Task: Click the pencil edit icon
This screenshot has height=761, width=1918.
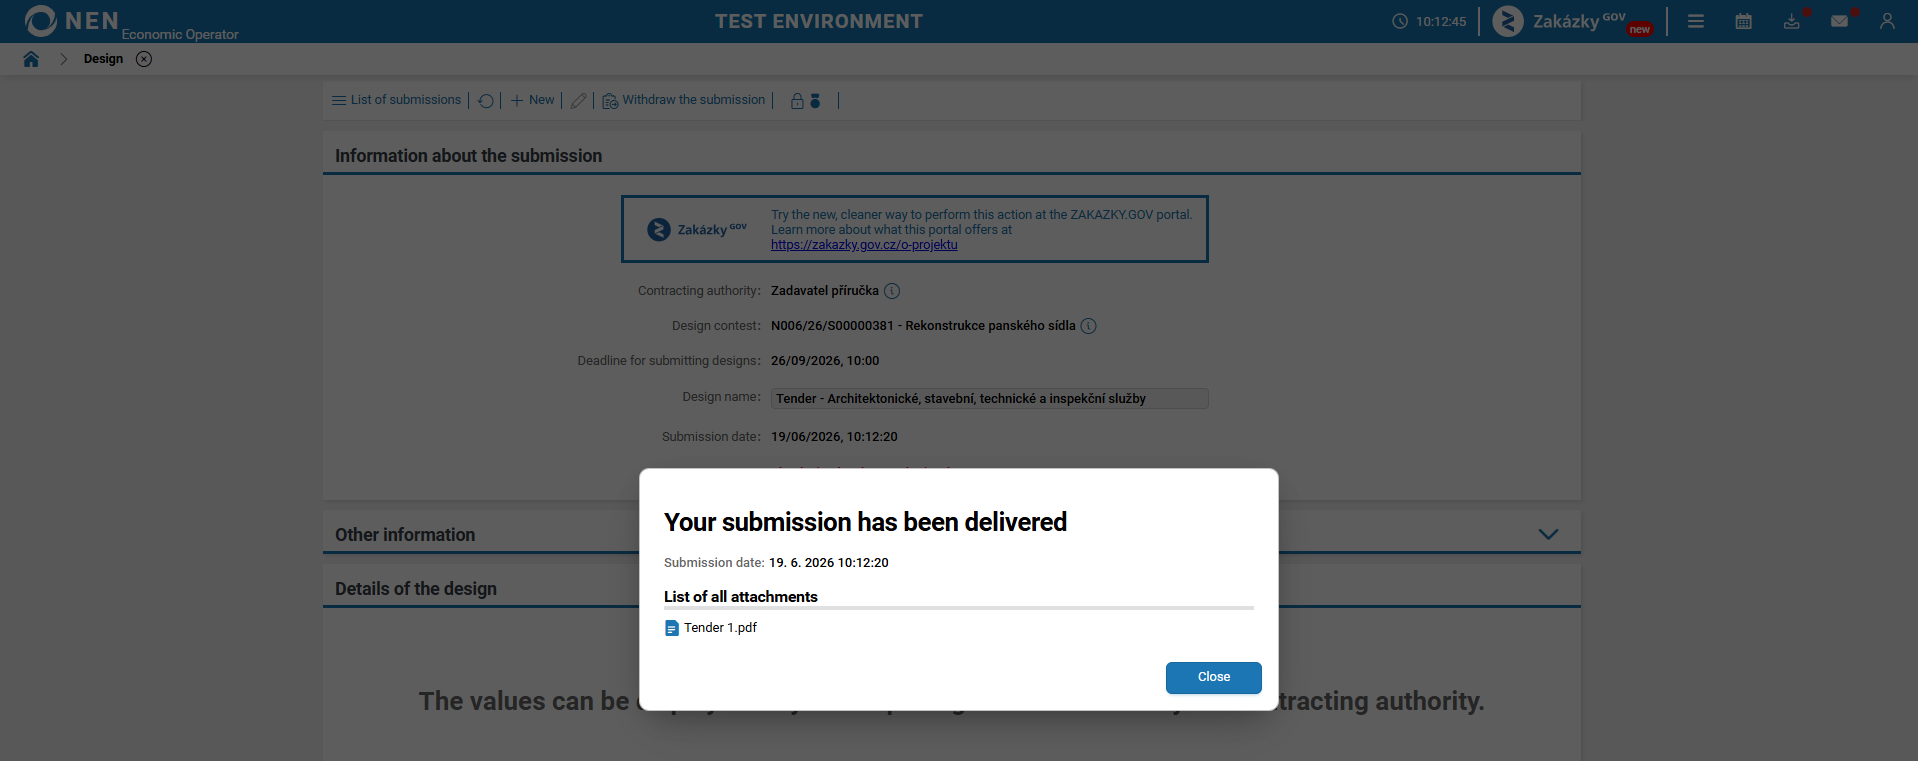Action: coord(578,101)
